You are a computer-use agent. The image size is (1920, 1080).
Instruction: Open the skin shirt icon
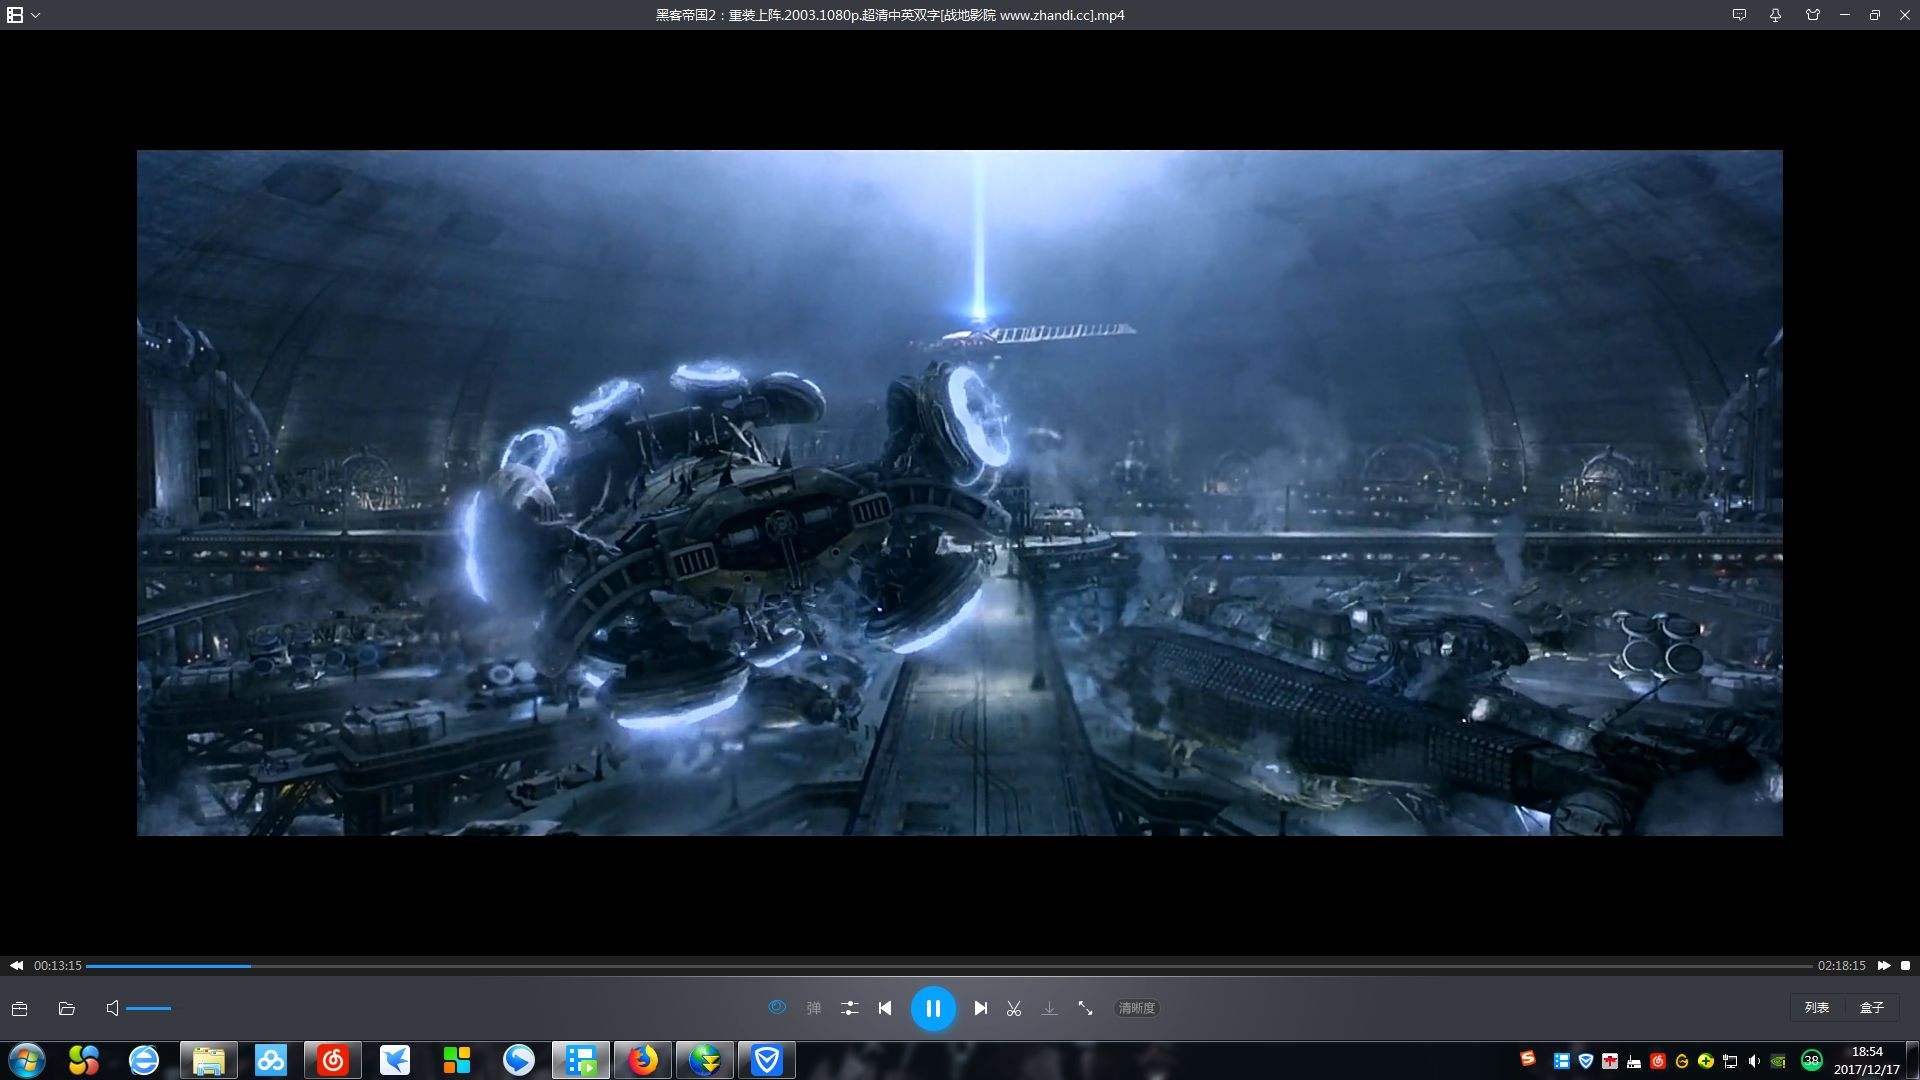[x=1812, y=15]
